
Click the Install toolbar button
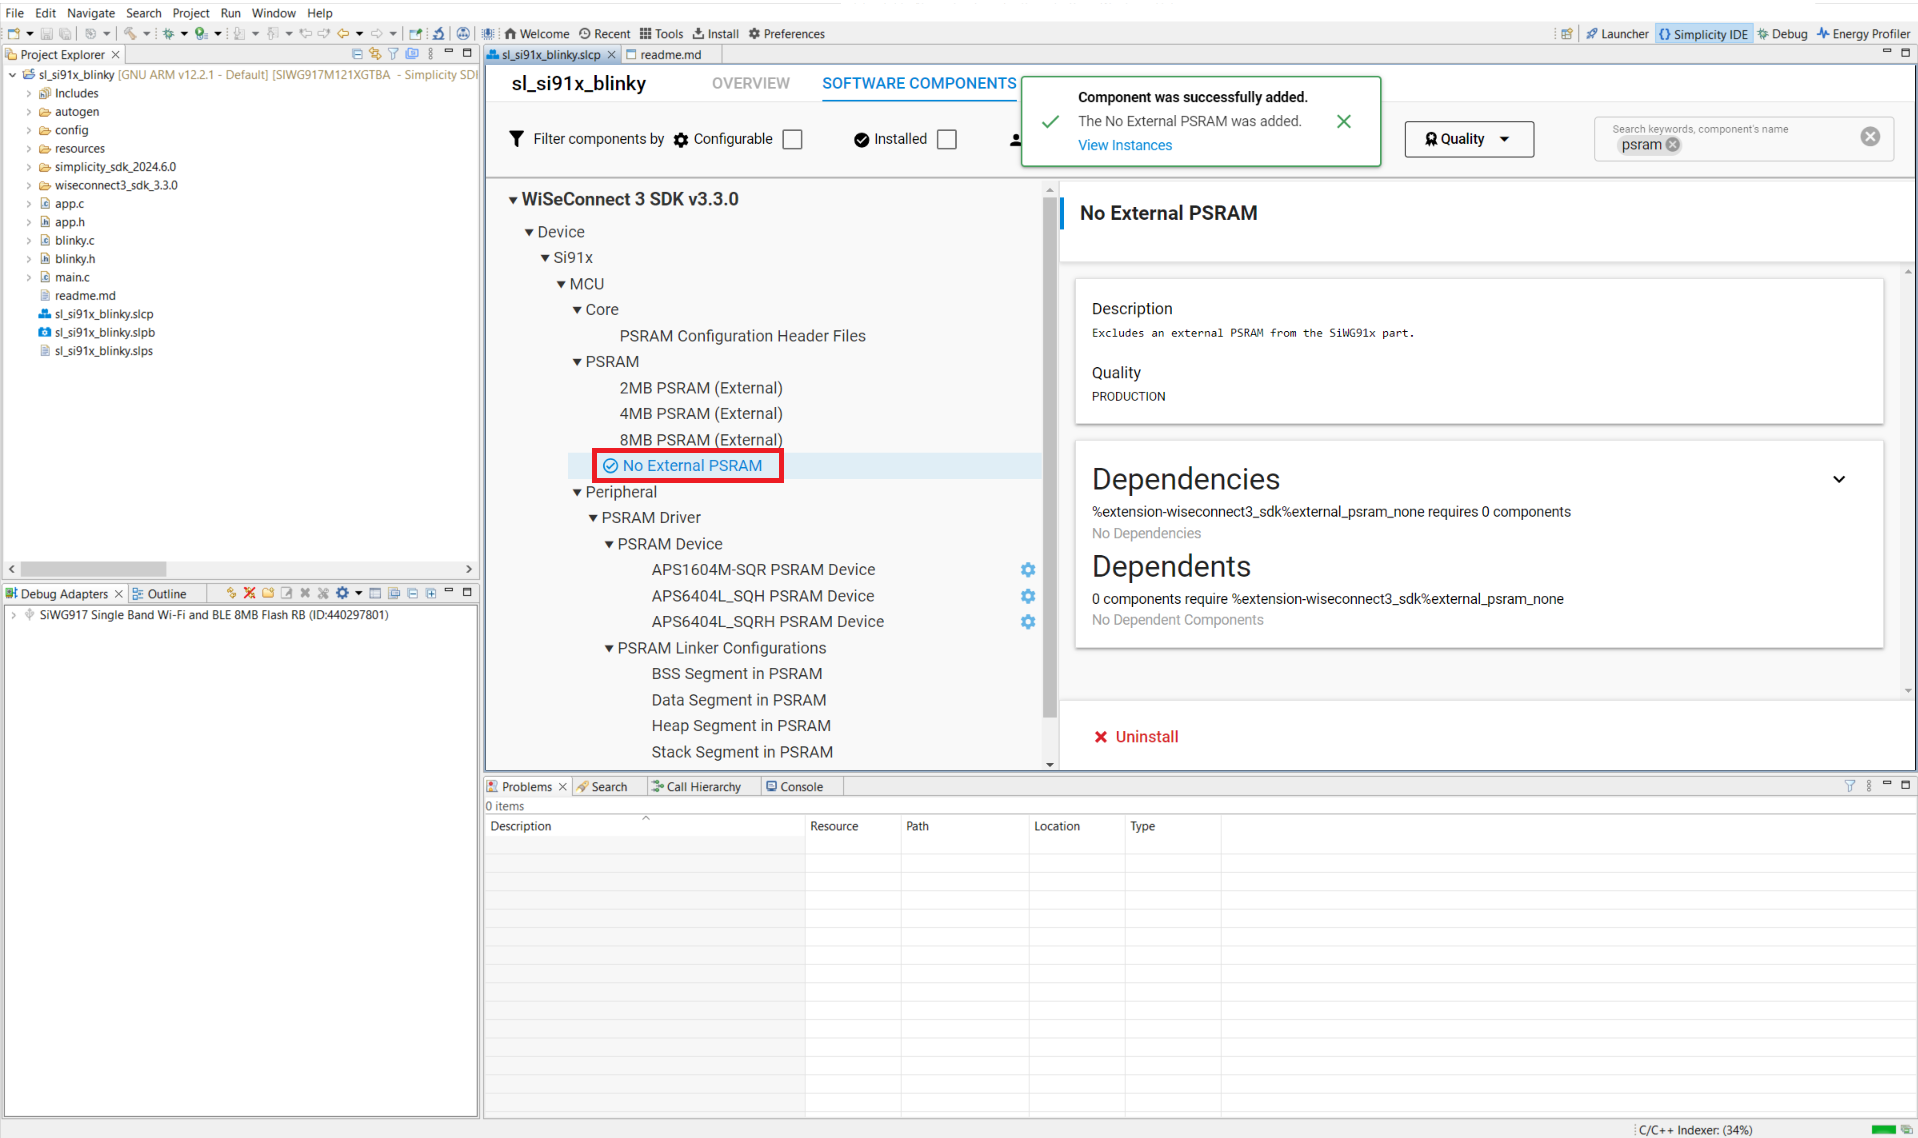(x=715, y=34)
